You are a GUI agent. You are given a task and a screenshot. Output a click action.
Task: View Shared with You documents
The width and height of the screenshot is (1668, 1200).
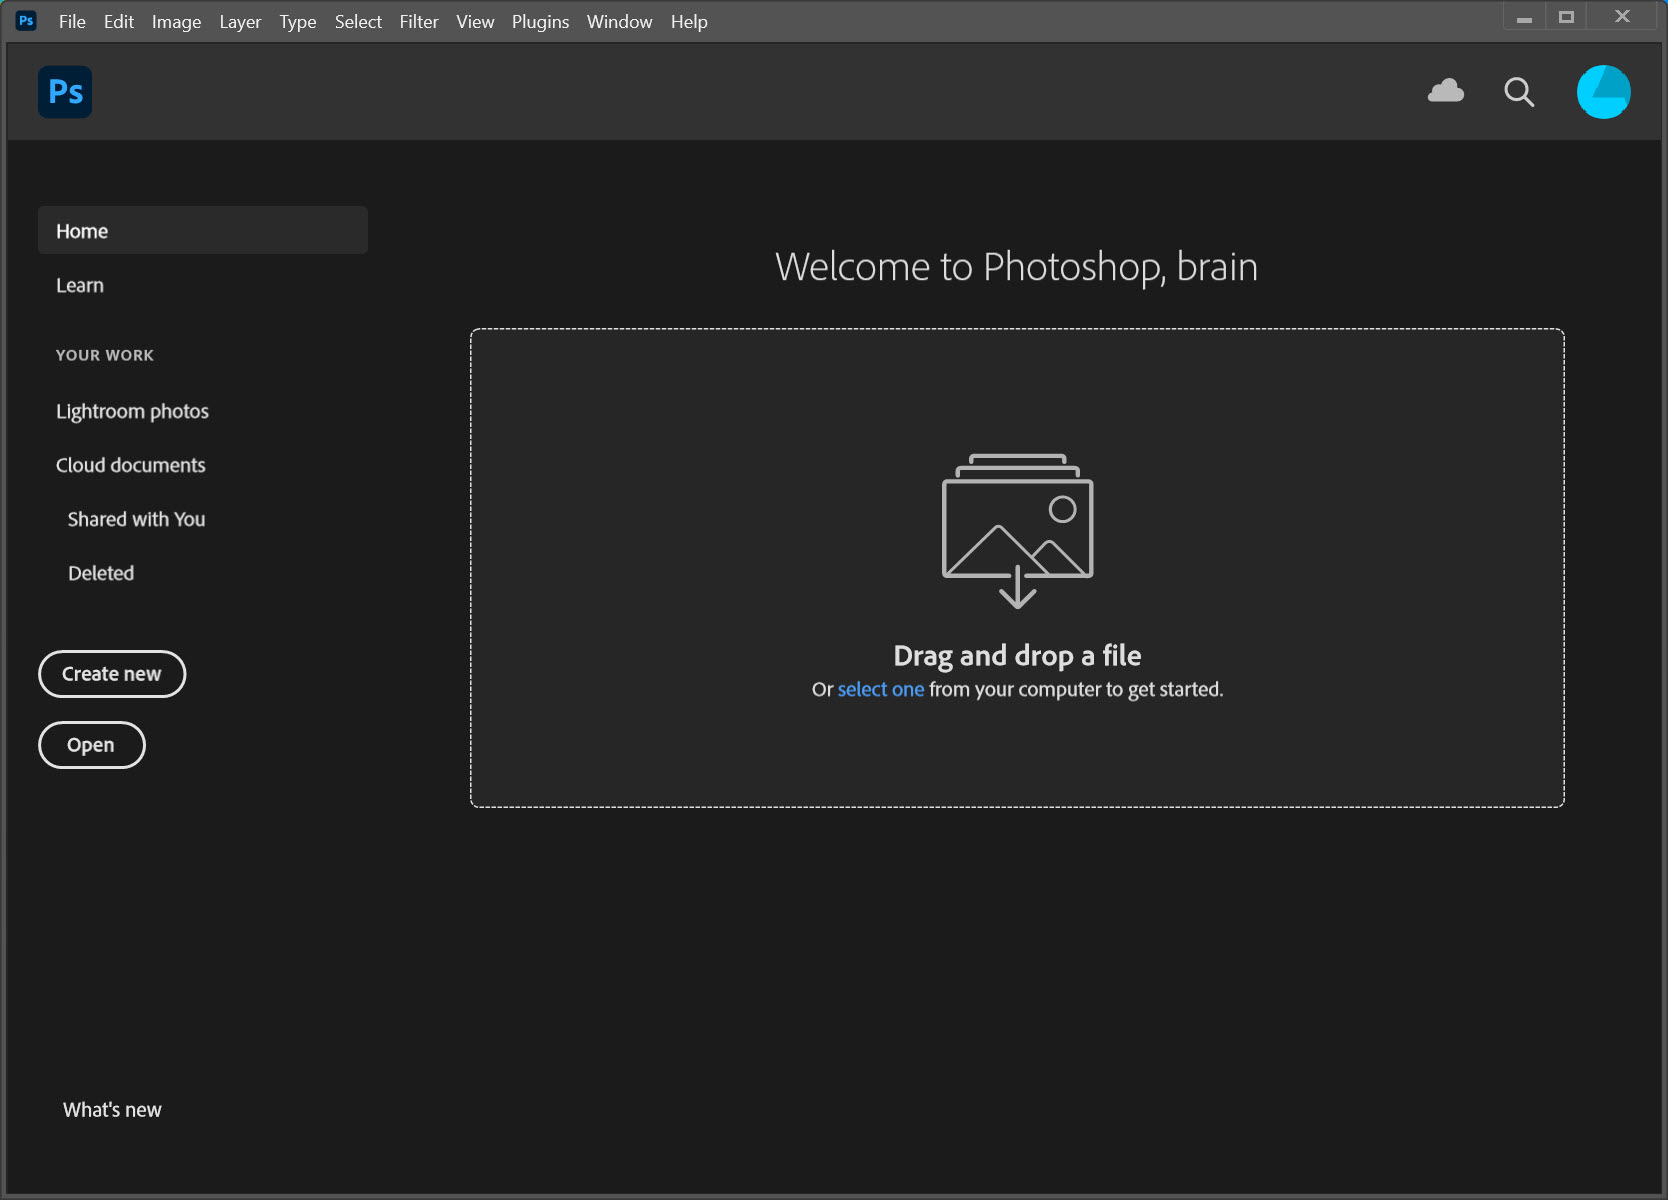coord(136,519)
